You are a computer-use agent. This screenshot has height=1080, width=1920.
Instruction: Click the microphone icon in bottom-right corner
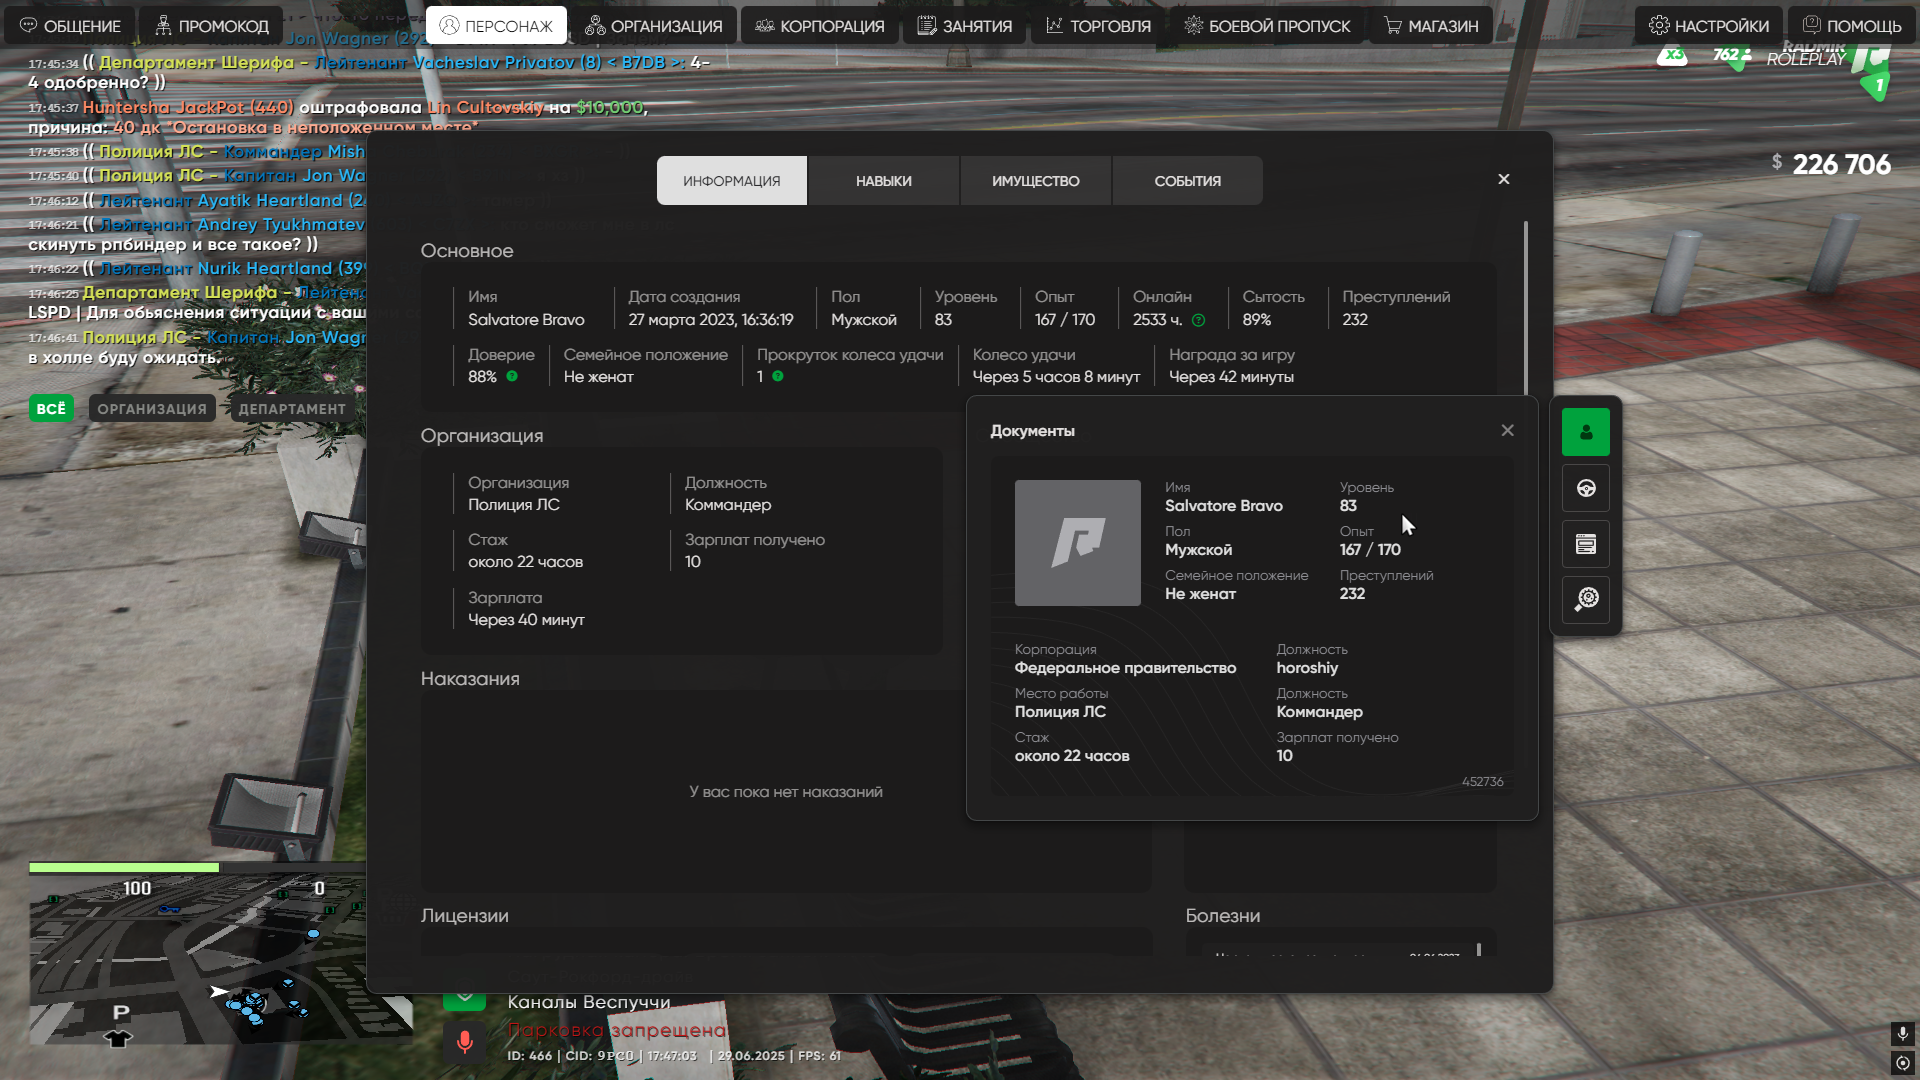tap(1902, 1033)
